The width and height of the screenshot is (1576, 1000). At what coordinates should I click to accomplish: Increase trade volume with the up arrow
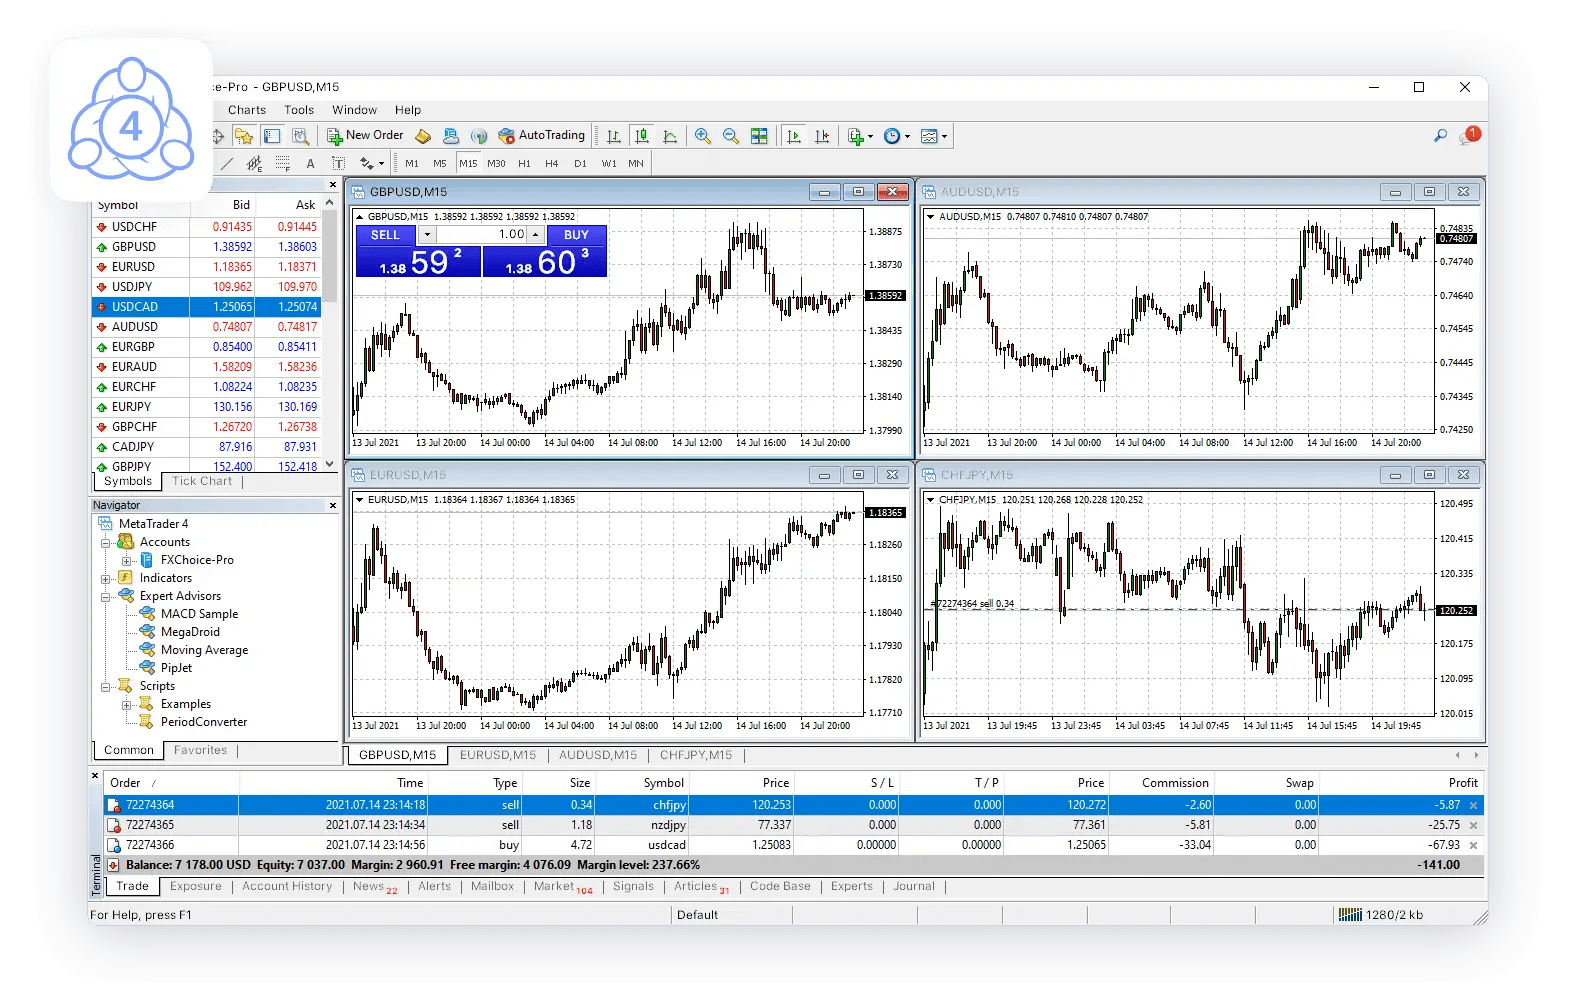tap(536, 235)
